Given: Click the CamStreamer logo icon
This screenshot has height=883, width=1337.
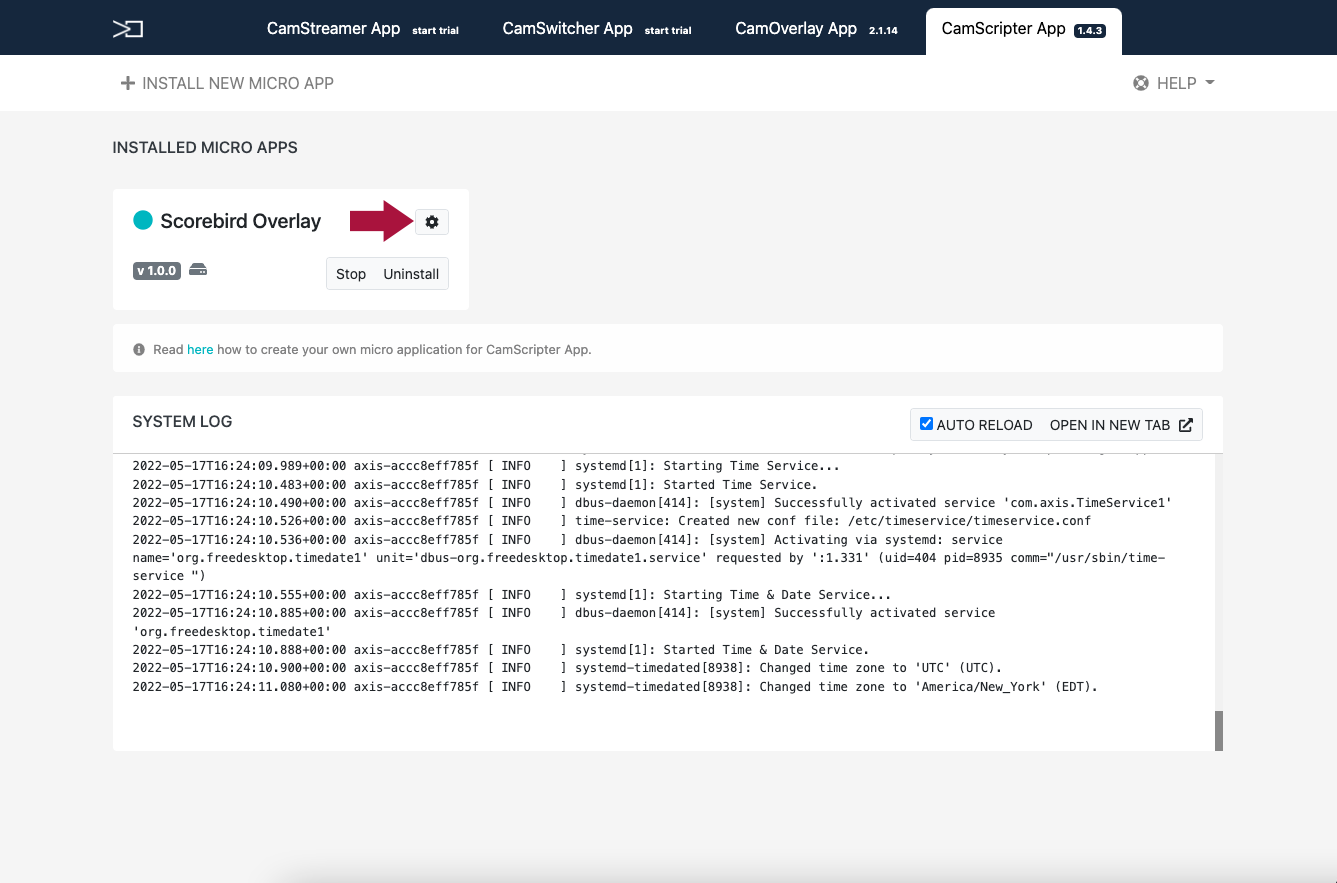Looking at the screenshot, I should point(128,29).
